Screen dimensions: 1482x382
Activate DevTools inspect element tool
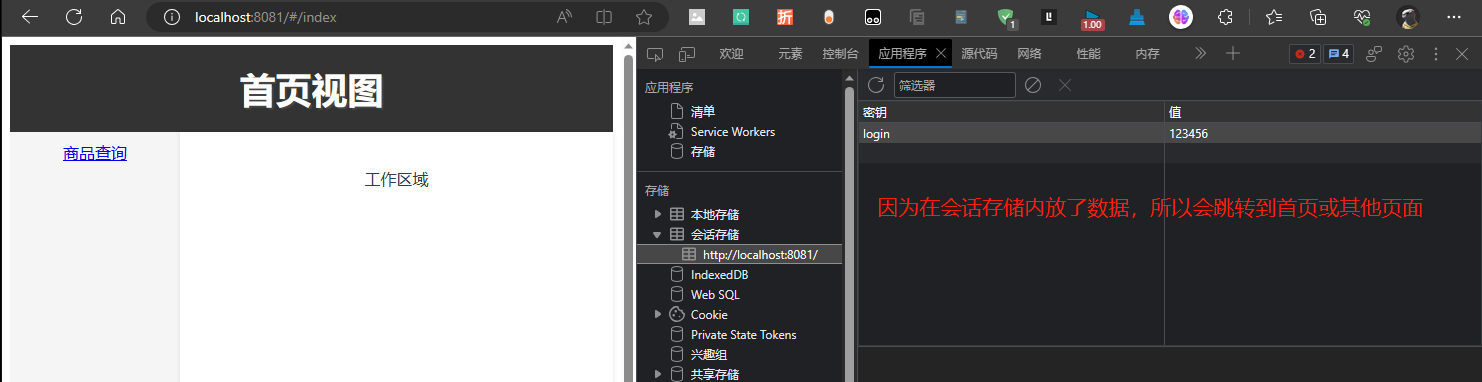click(x=655, y=54)
